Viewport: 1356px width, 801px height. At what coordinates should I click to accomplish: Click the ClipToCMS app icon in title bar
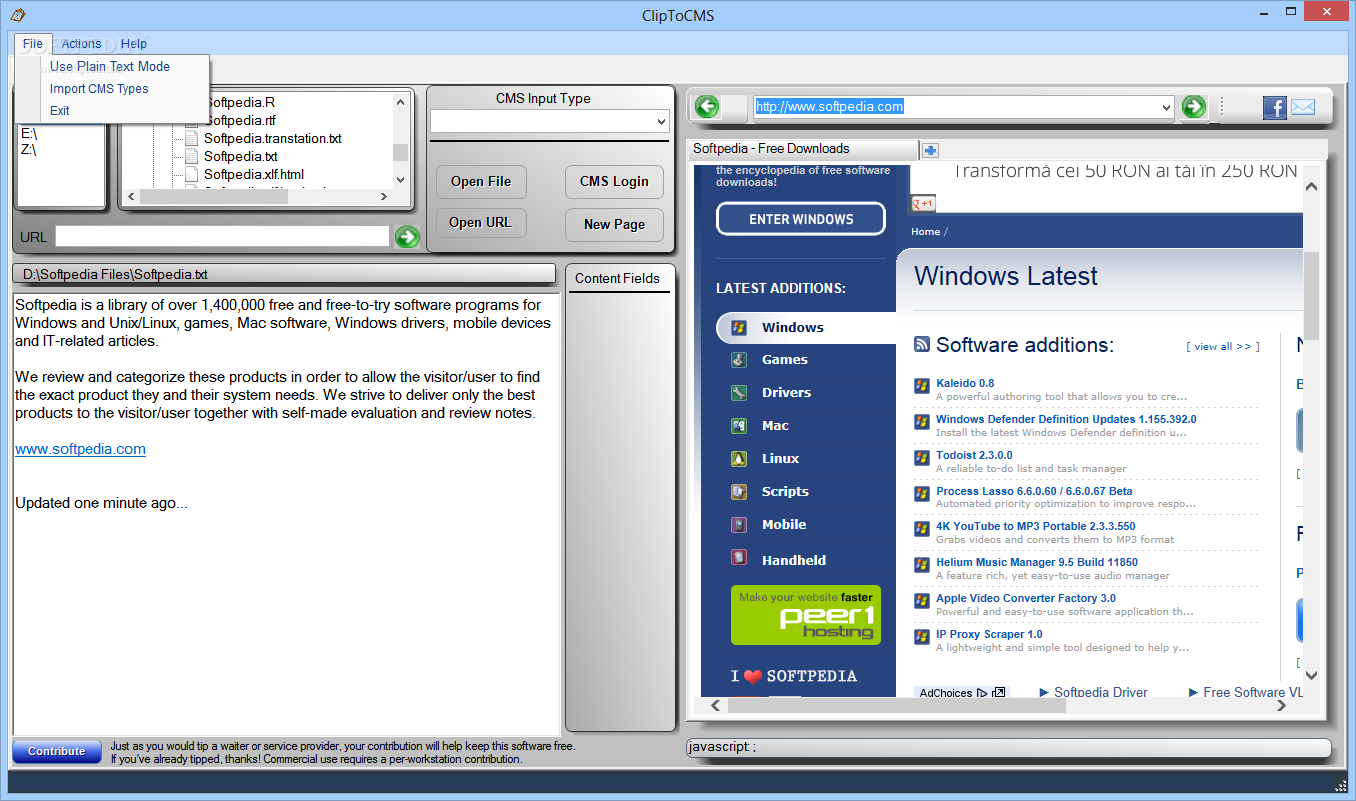17,14
